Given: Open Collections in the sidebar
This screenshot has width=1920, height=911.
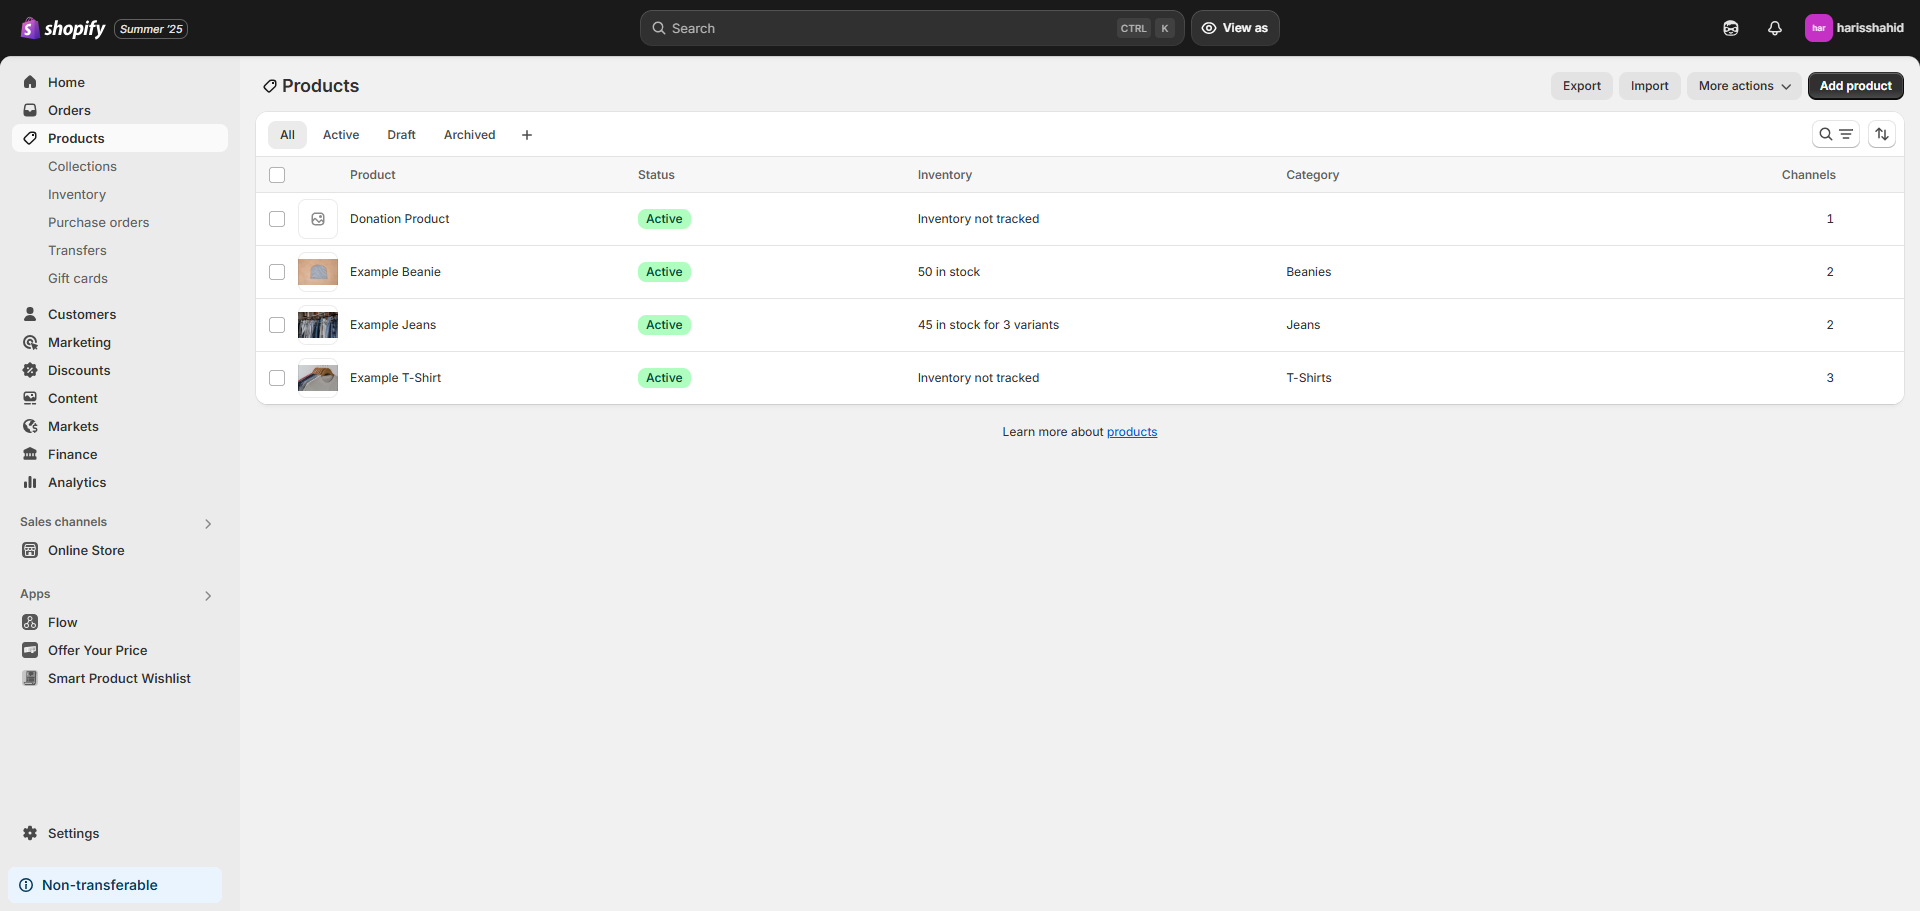Looking at the screenshot, I should click(82, 166).
